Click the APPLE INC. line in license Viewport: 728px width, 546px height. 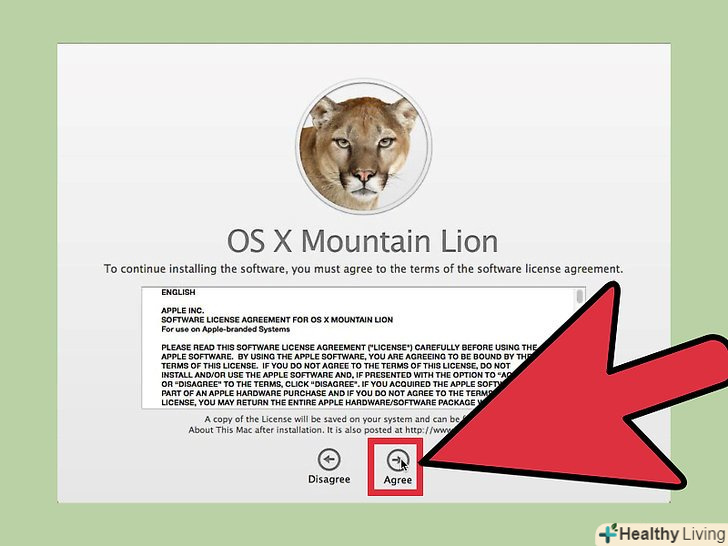tap(182, 311)
